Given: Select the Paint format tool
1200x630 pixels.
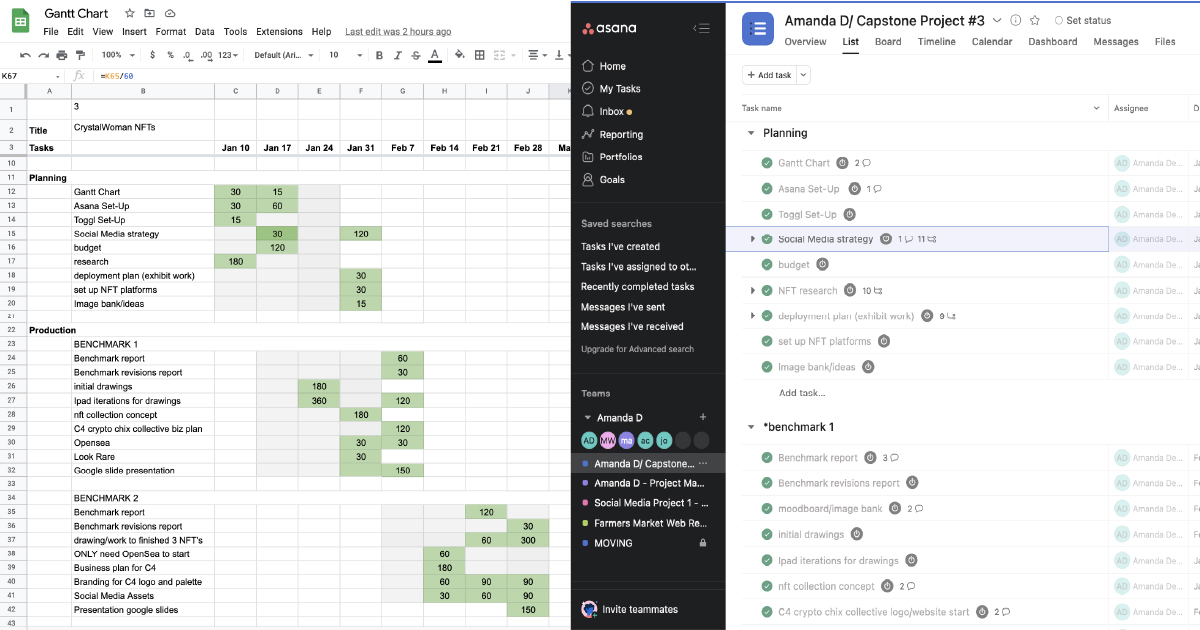Looking at the screenshot, I should (80, 55).
